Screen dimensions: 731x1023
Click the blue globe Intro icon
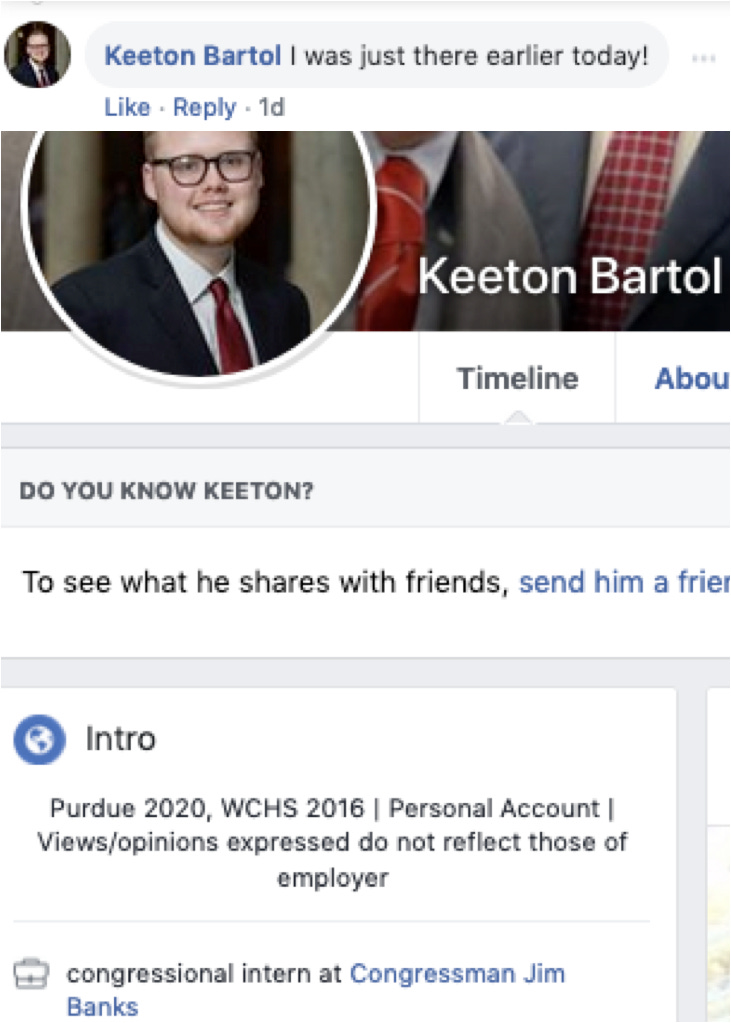click(40, 739)
